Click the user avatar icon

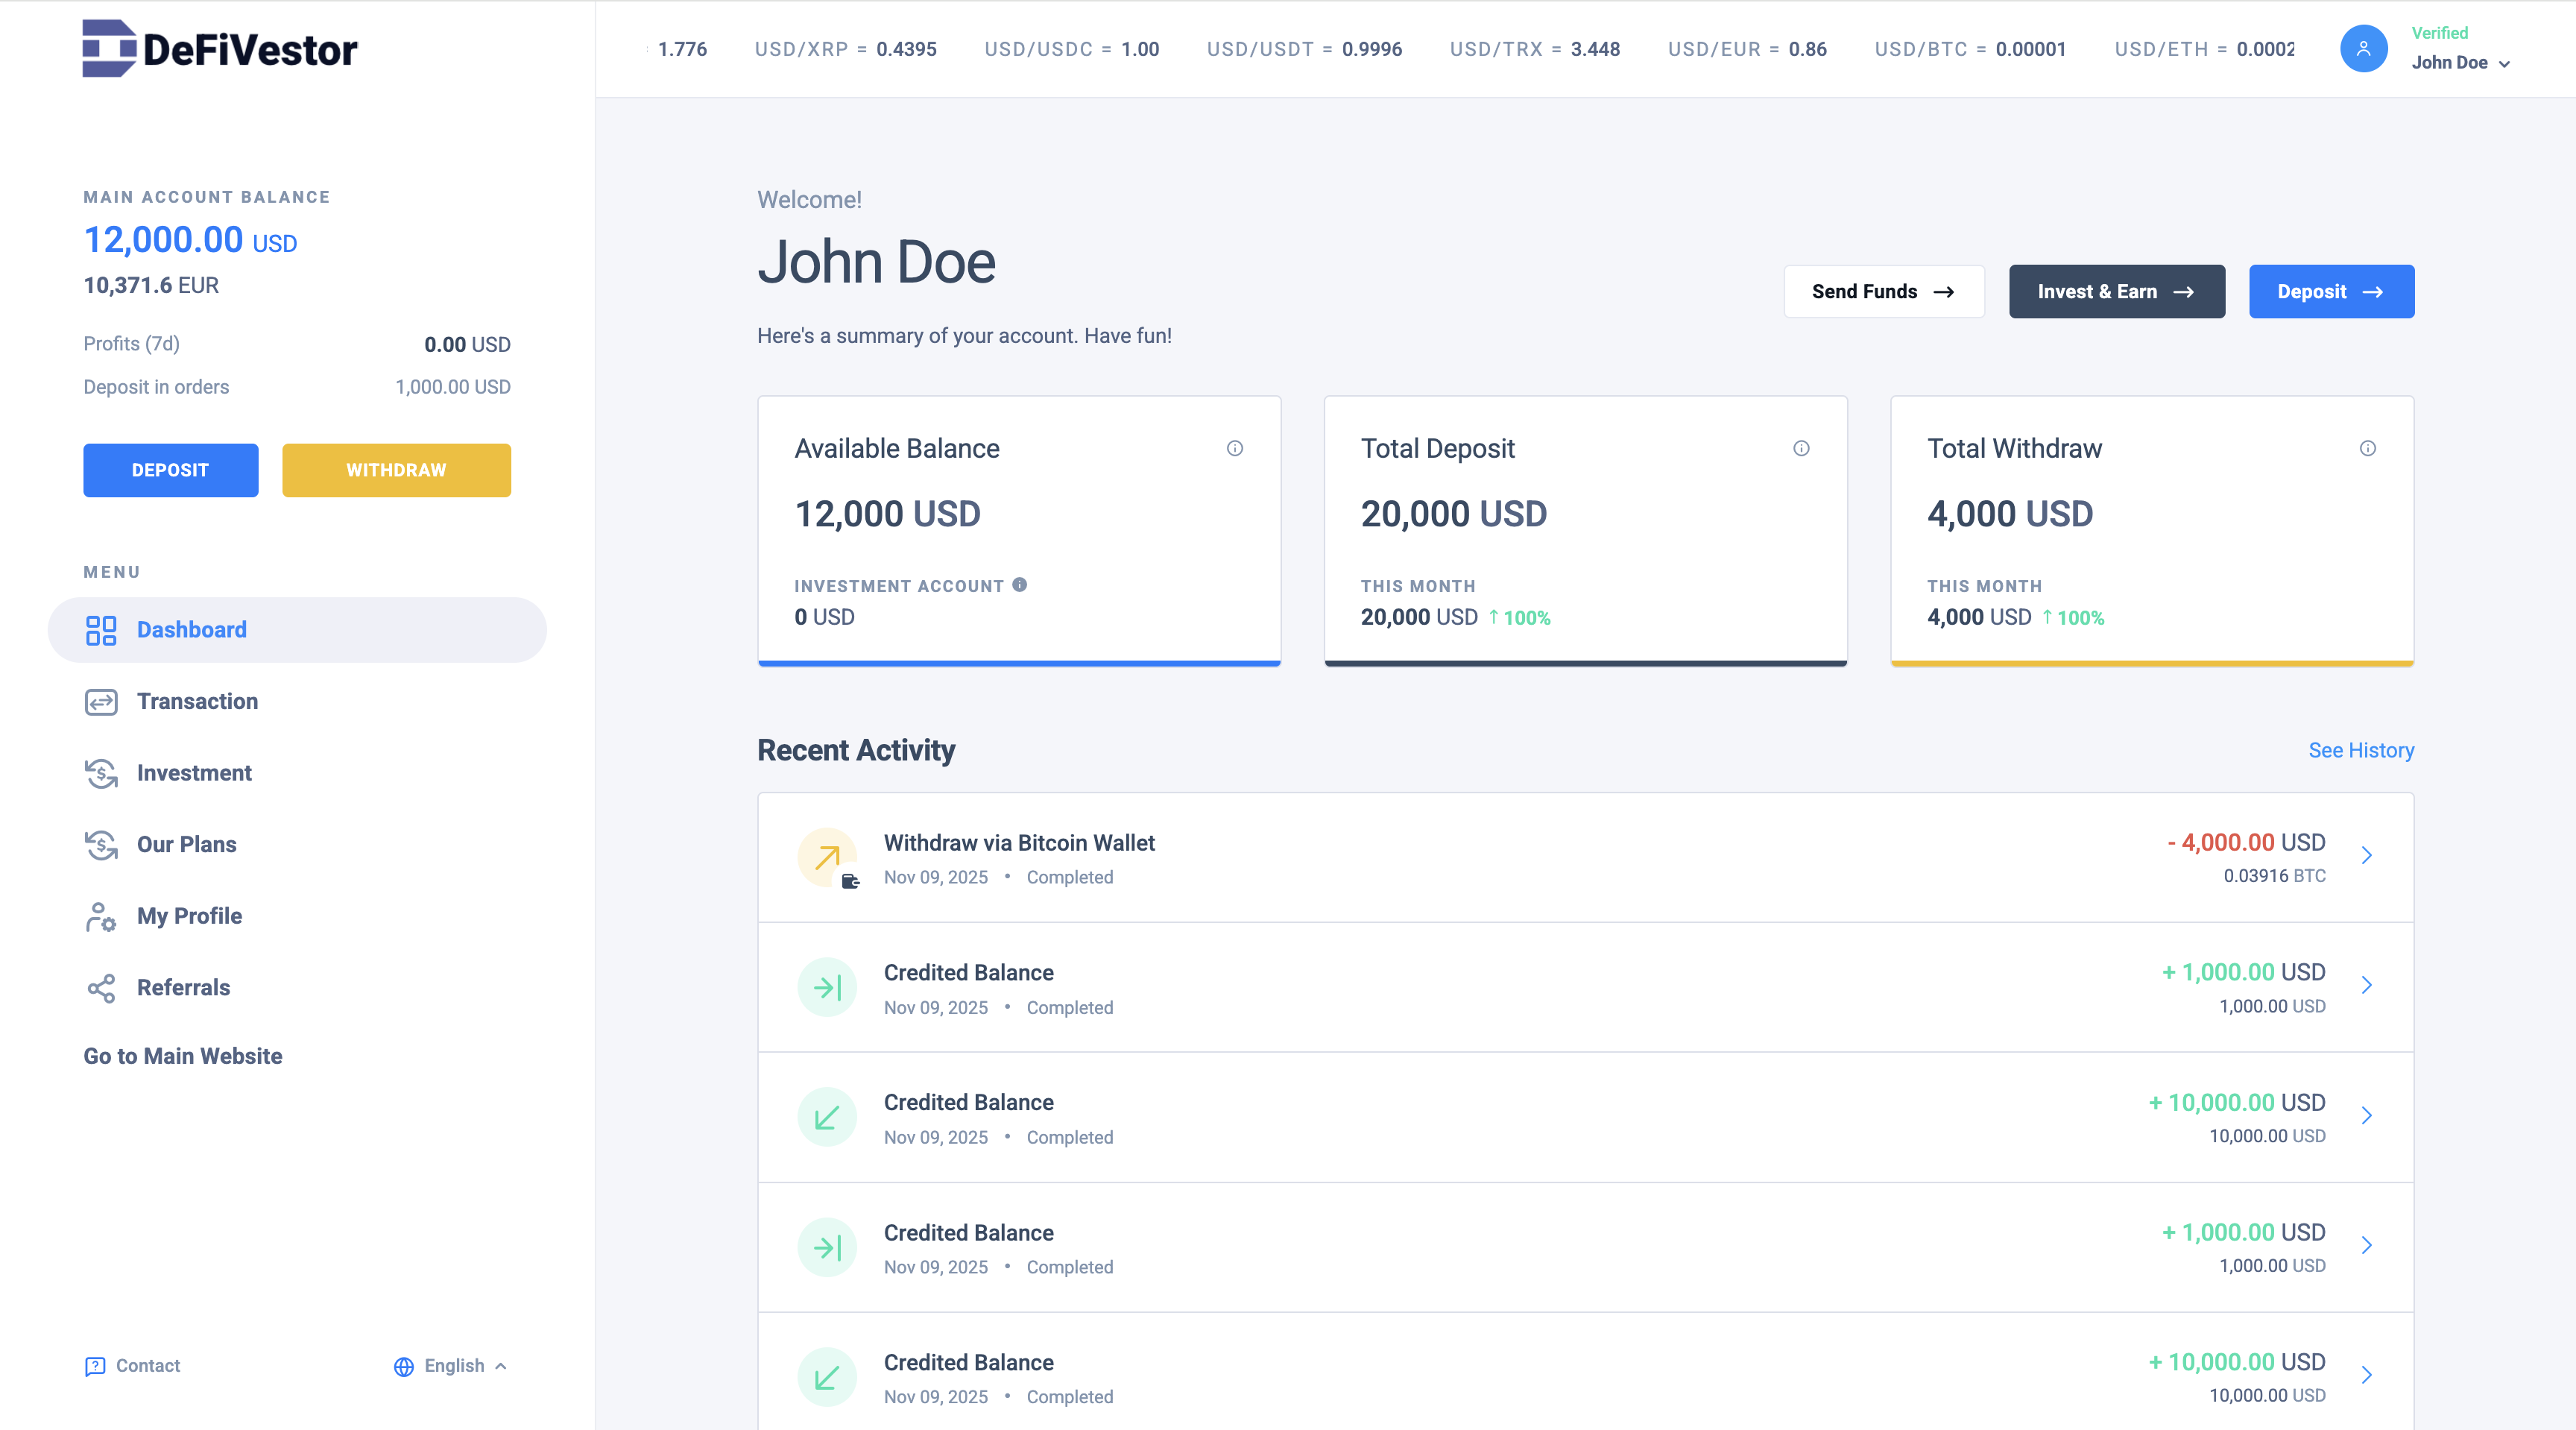coord(2363,48)
